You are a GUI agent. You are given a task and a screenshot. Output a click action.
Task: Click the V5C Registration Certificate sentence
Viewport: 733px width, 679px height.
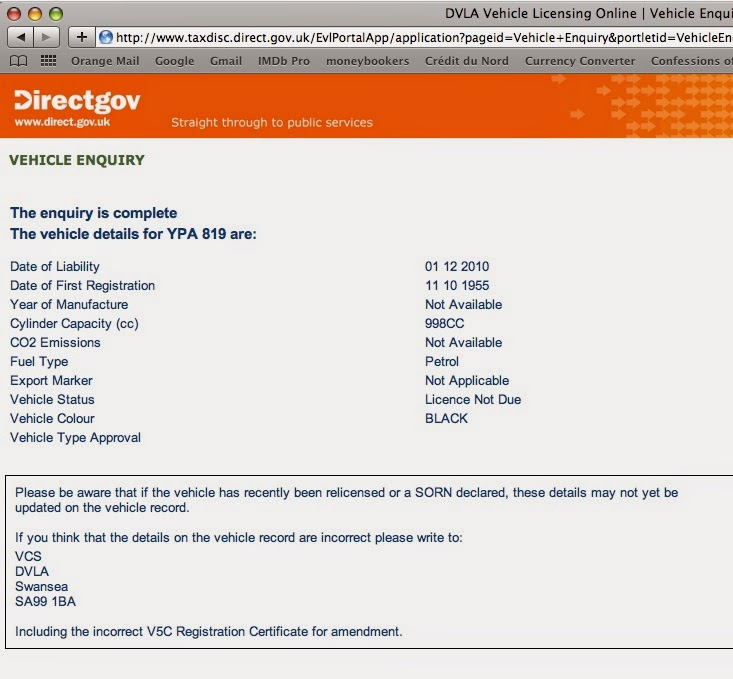pyautogui.click(x=208, y=632)
